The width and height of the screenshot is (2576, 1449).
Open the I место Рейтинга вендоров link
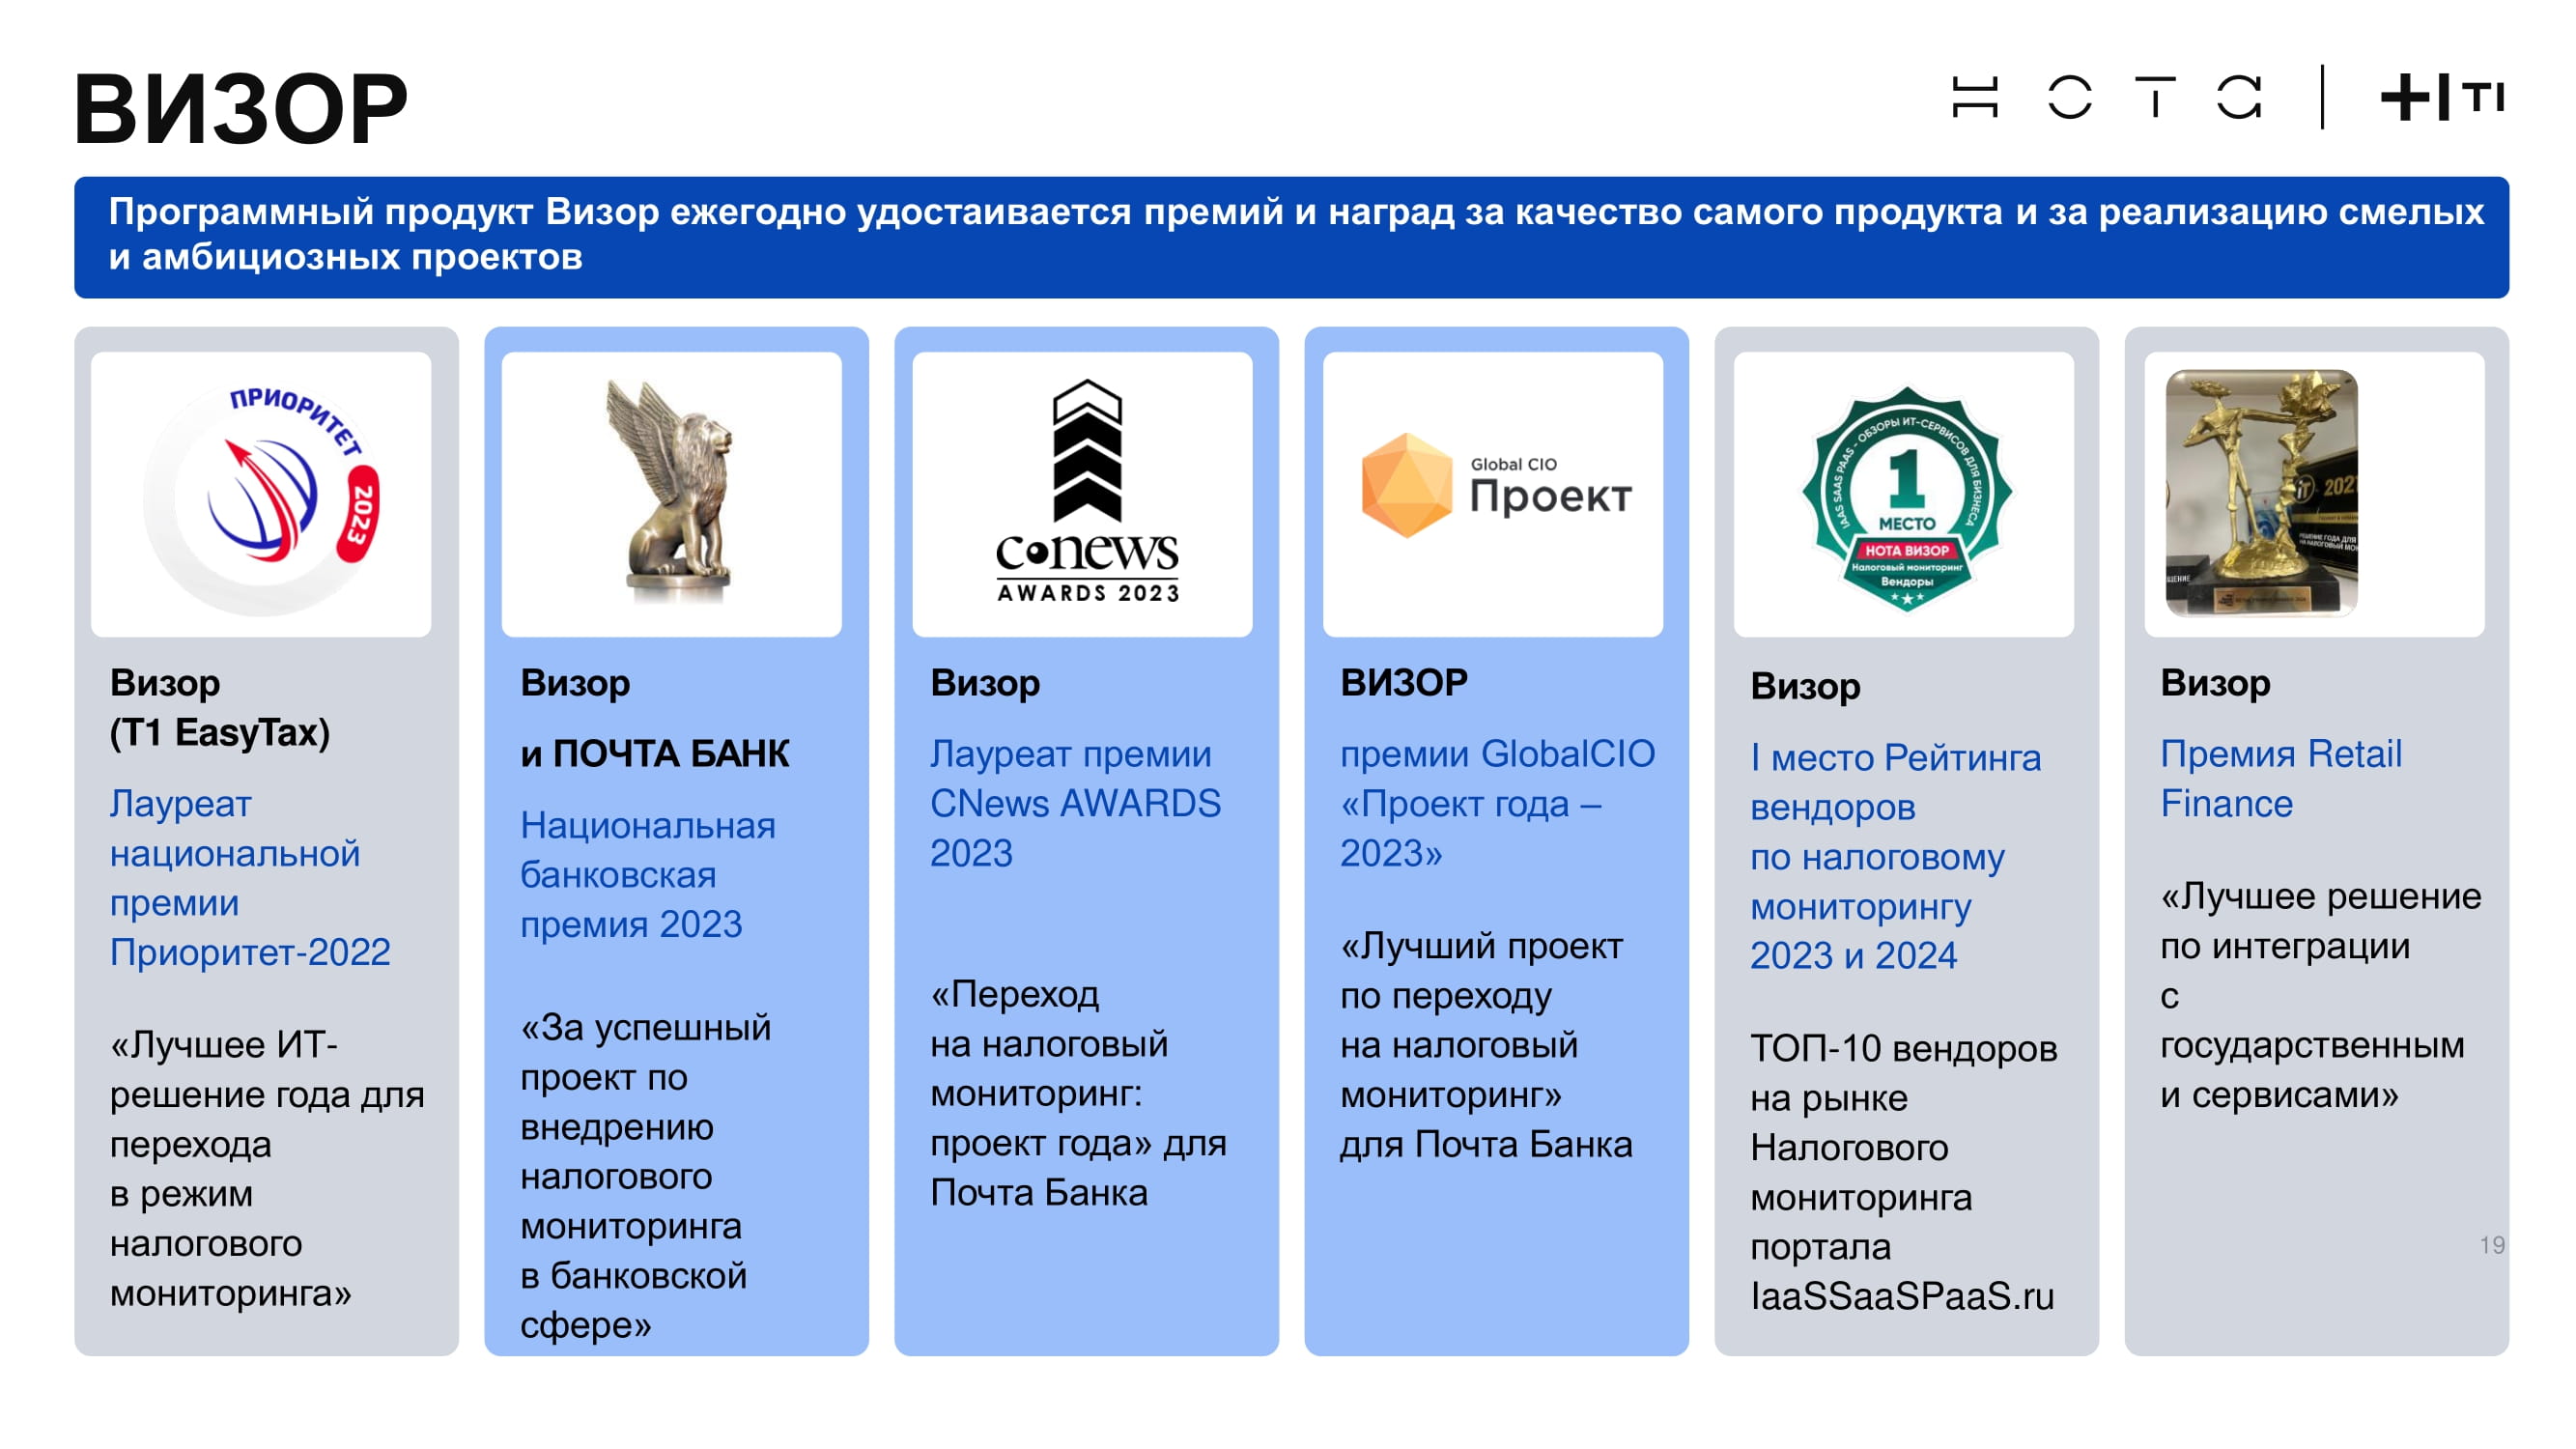(1895, 856)
